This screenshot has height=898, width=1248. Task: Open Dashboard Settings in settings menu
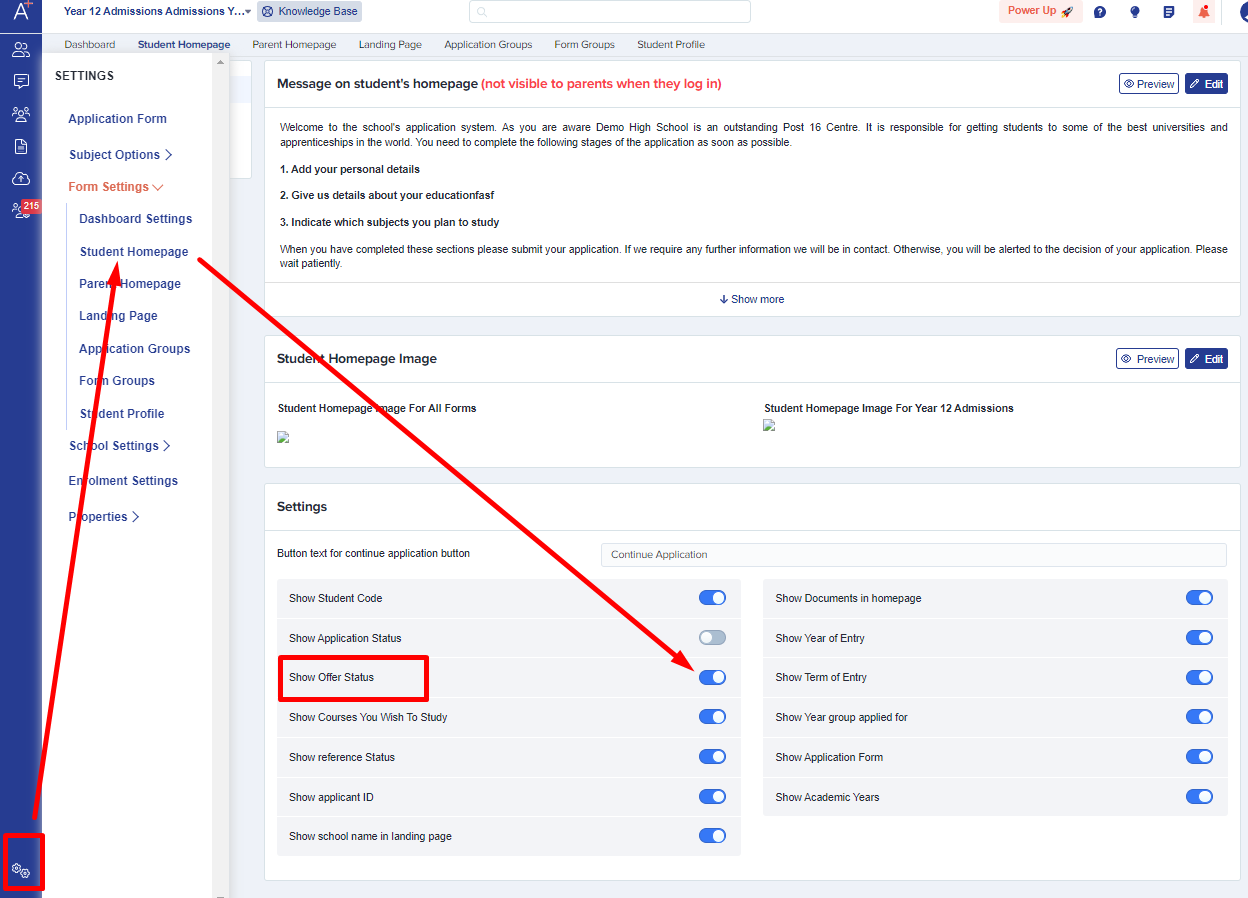tap(135, 219)
